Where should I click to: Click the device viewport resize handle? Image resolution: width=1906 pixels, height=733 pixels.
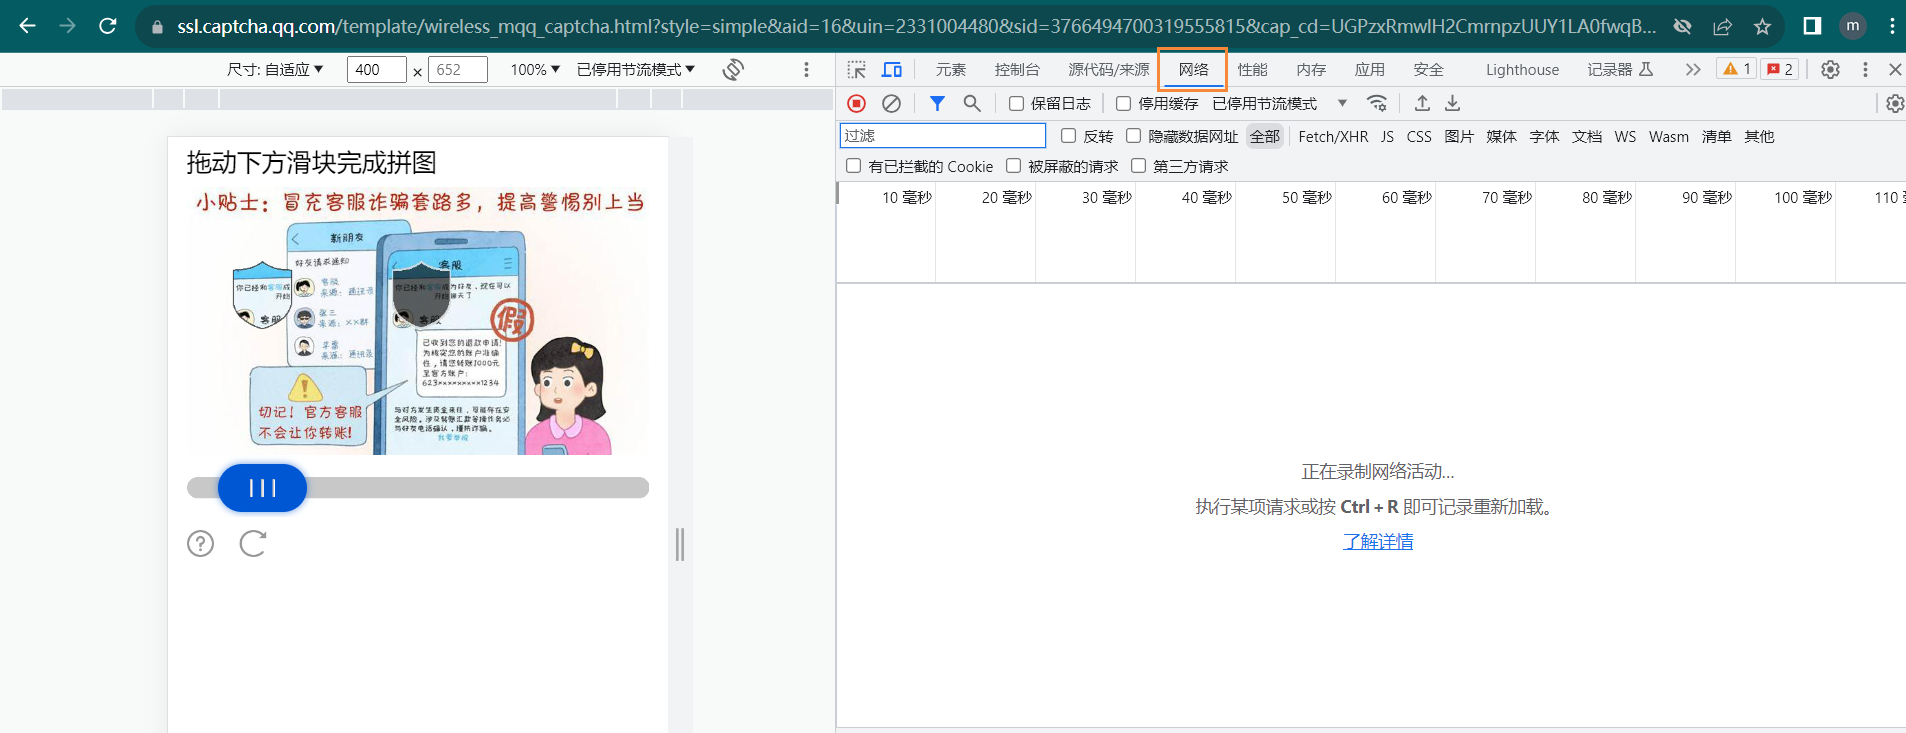[x=680, y=544]
